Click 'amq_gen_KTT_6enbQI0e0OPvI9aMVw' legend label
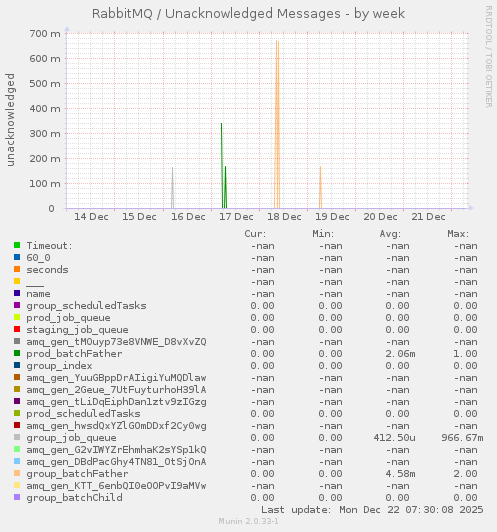 tap(116, 486)
